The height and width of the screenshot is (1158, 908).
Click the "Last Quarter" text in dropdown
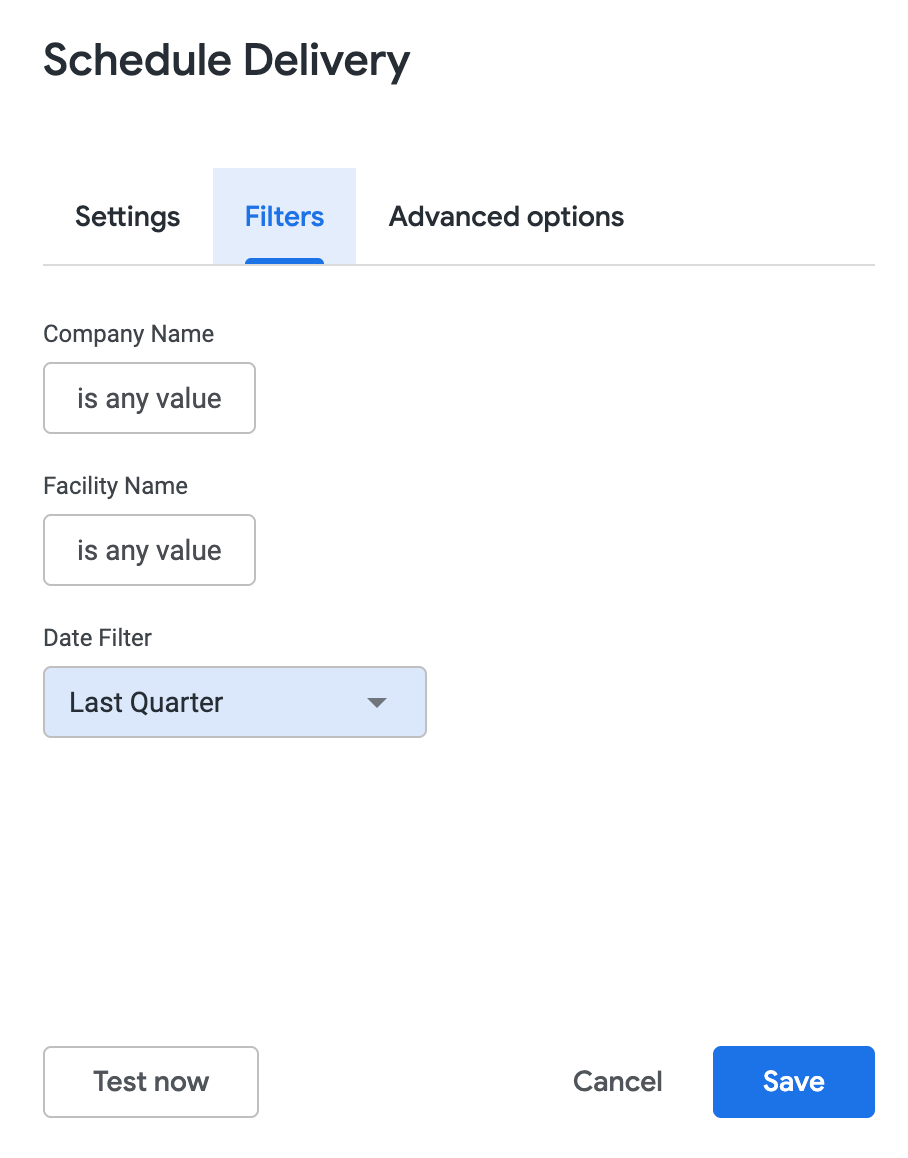(x=146, y=702)
